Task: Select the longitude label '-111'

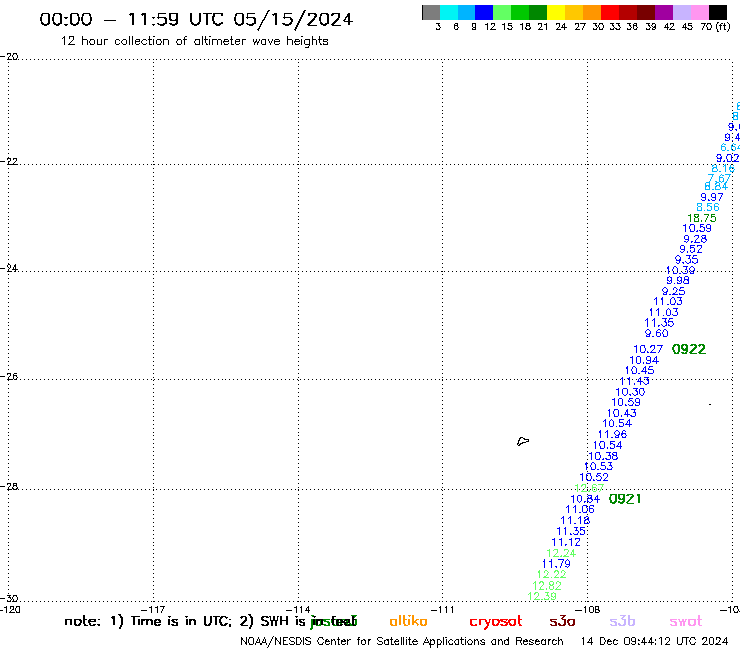Action: pyautogui.click(x=442, y=609)
